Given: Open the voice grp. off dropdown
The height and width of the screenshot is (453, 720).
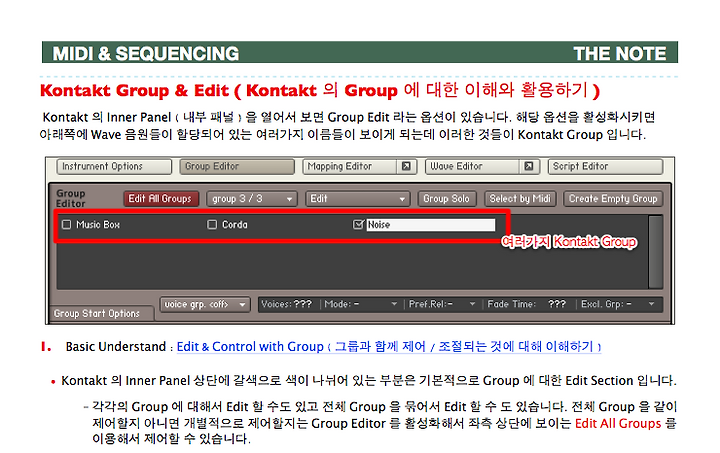Looking at the screenshot, I should click(x=205, y=304).
